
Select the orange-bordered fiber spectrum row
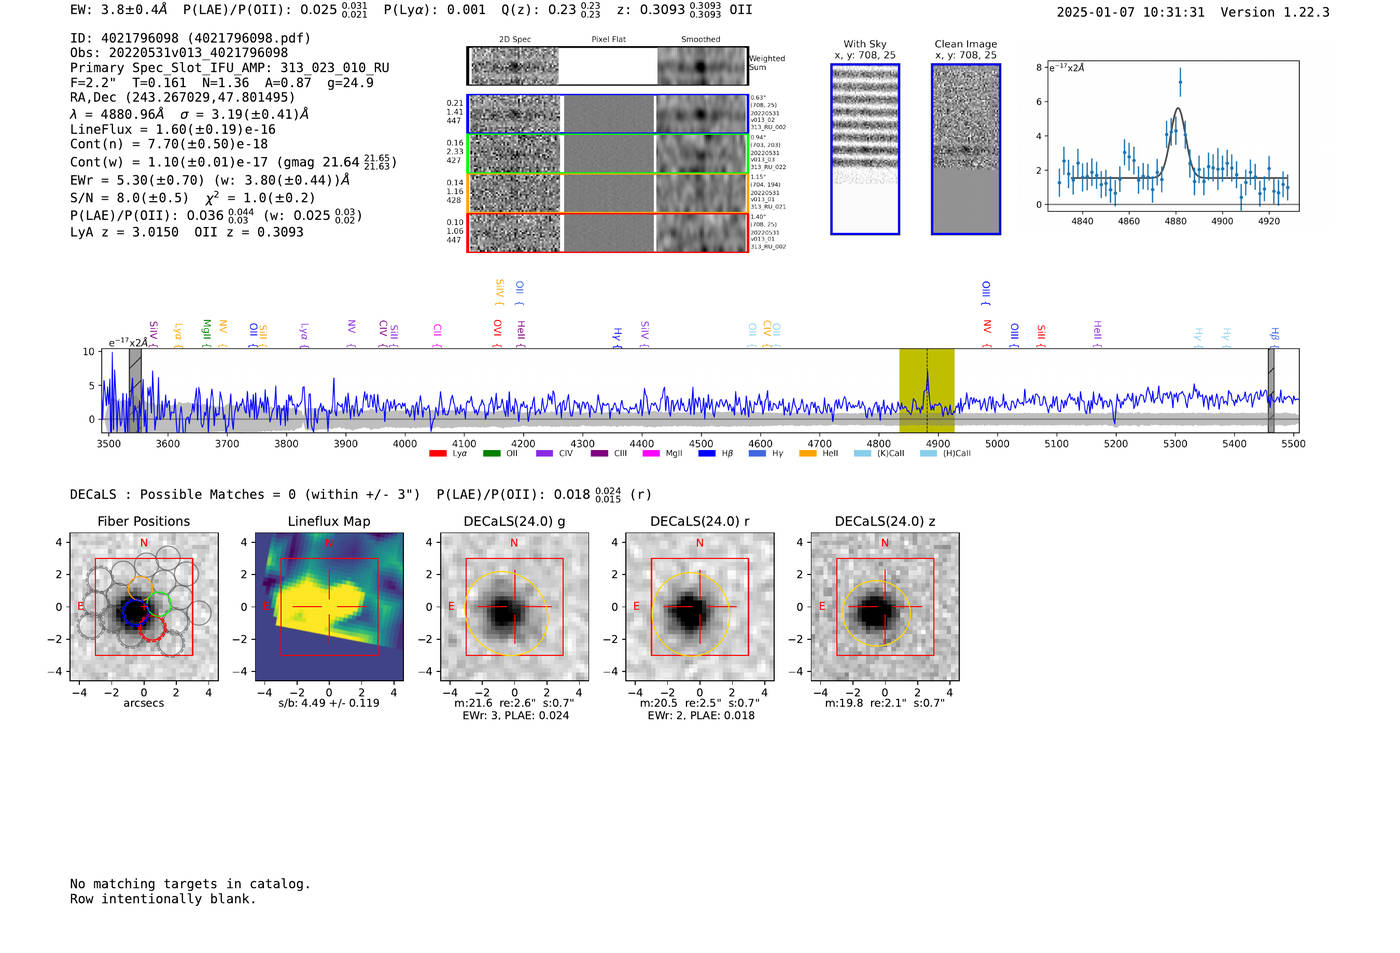(608, 193)
